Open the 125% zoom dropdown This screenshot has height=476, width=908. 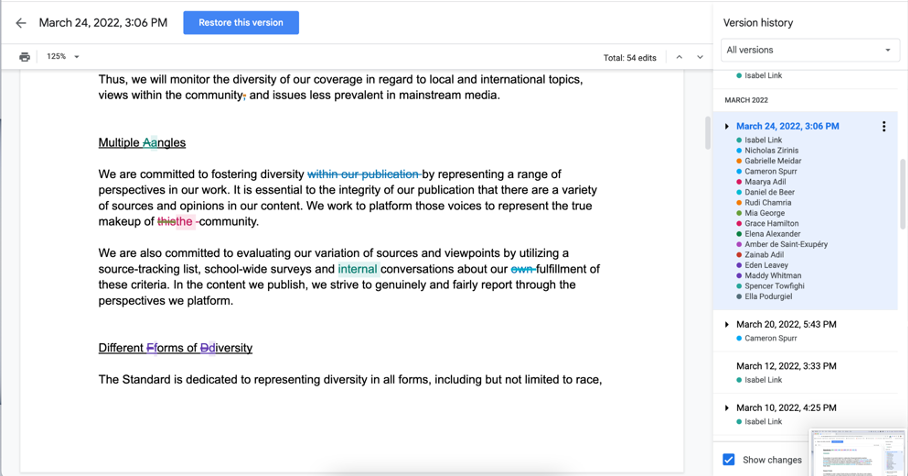click(x=63, y=57)
